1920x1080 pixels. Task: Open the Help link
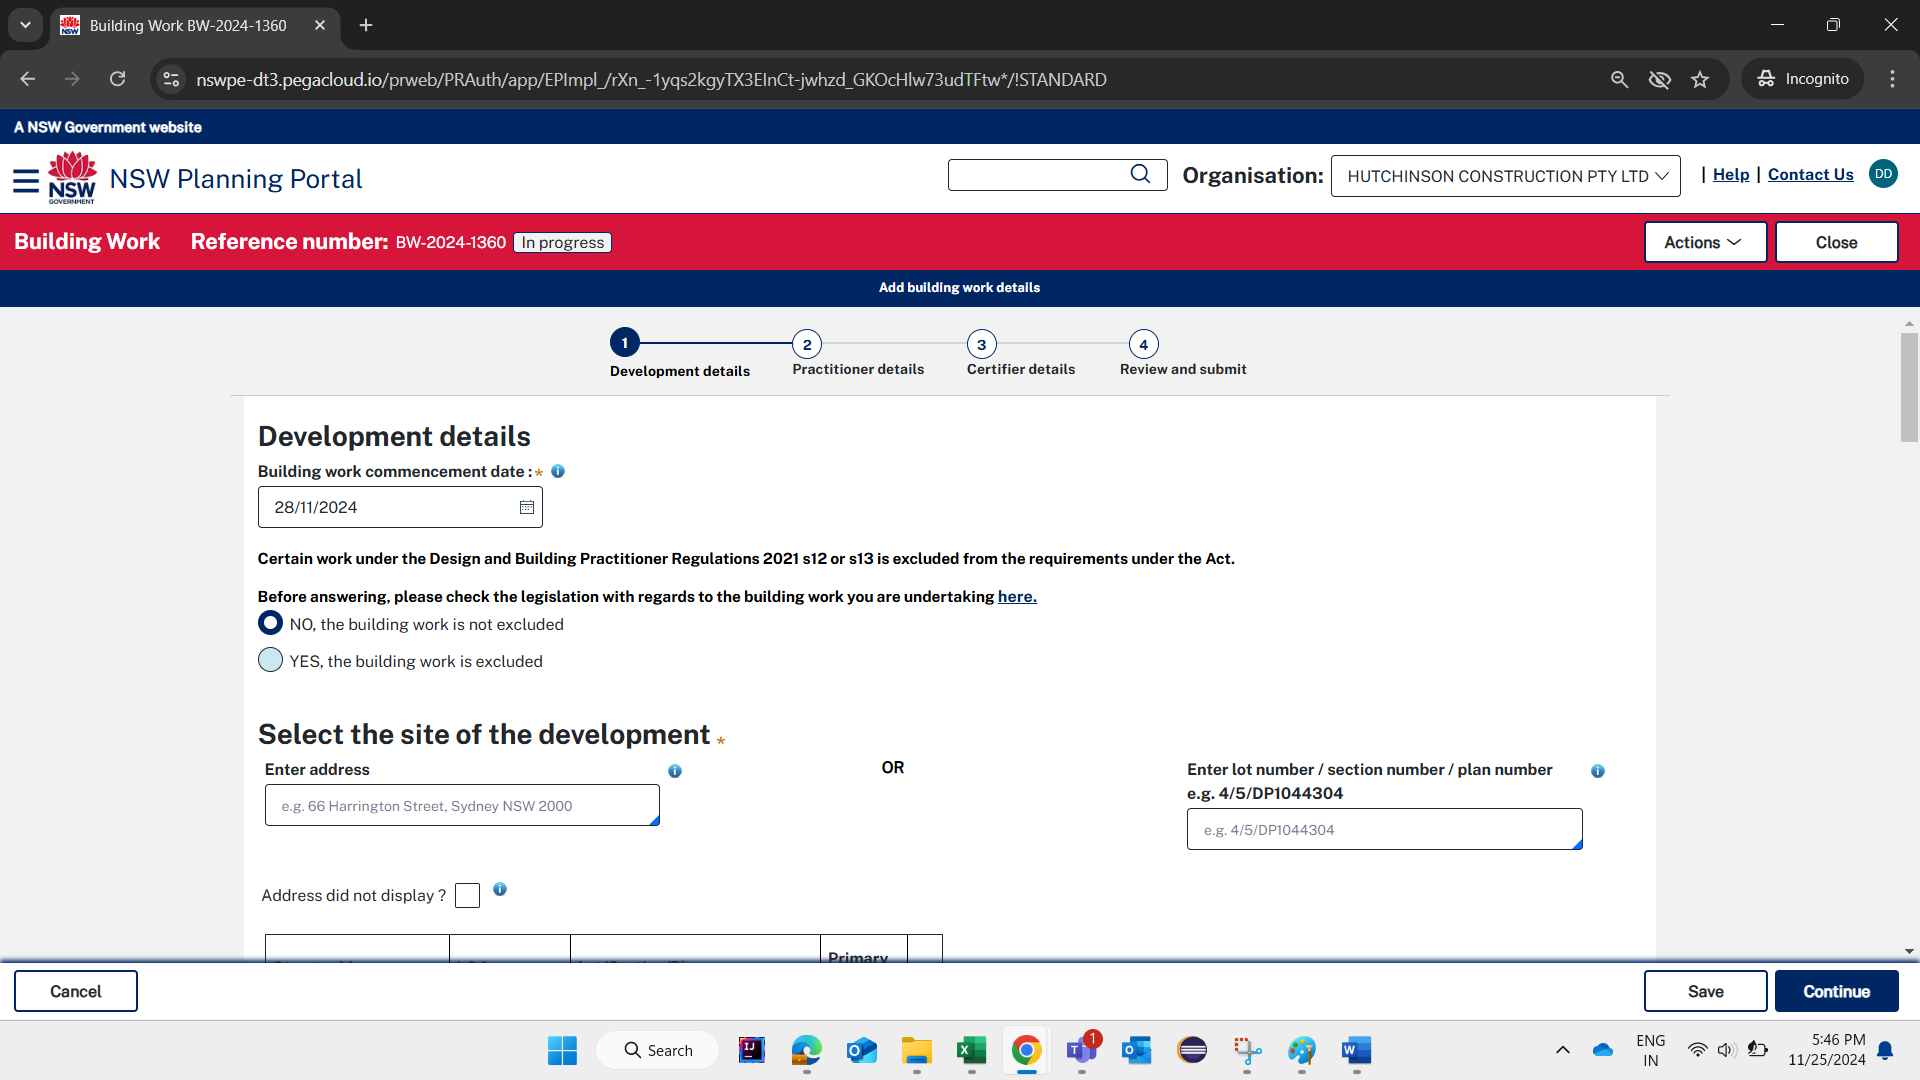pyautogui.click(x=1731, y=174)
